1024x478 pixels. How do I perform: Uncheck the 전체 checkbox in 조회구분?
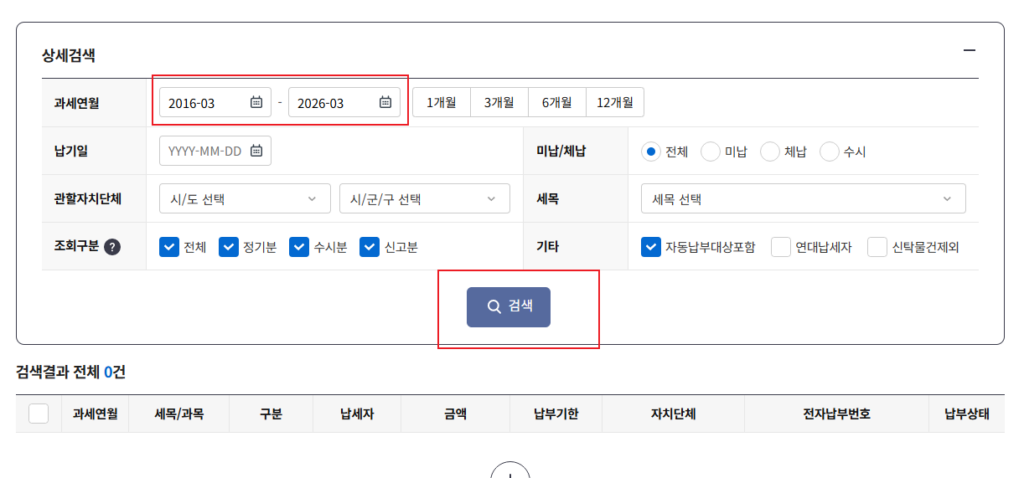pyautogui.click(x=169, y=247)
